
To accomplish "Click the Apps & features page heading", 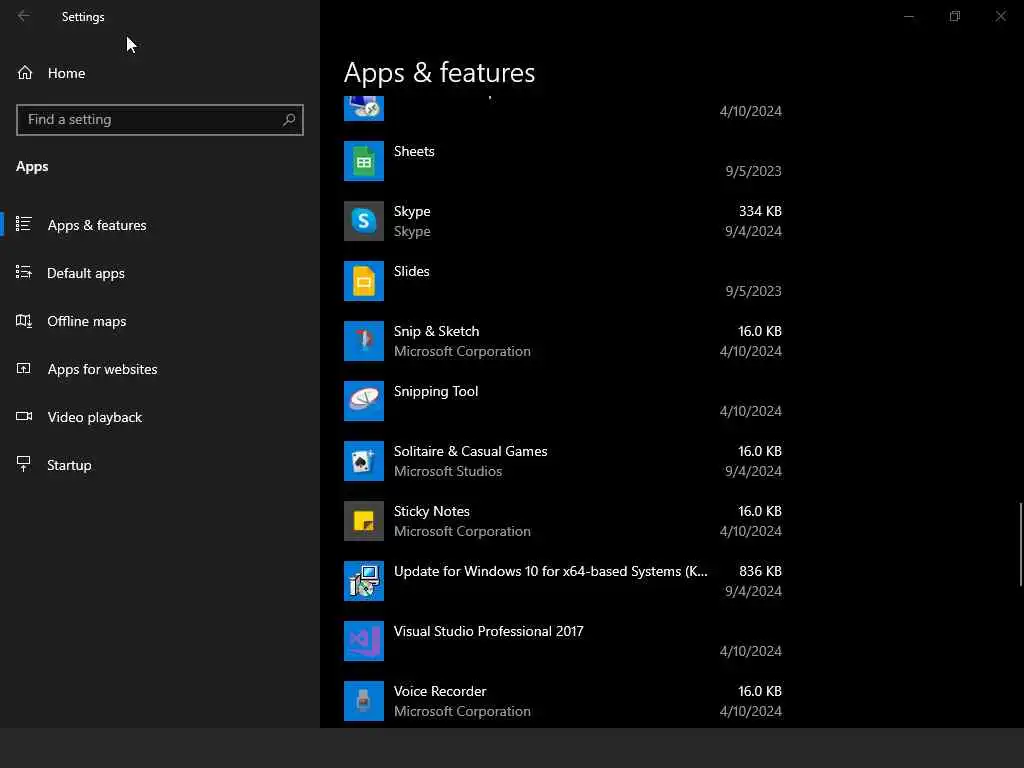I will pyautogui.click(x=439, y=72).
